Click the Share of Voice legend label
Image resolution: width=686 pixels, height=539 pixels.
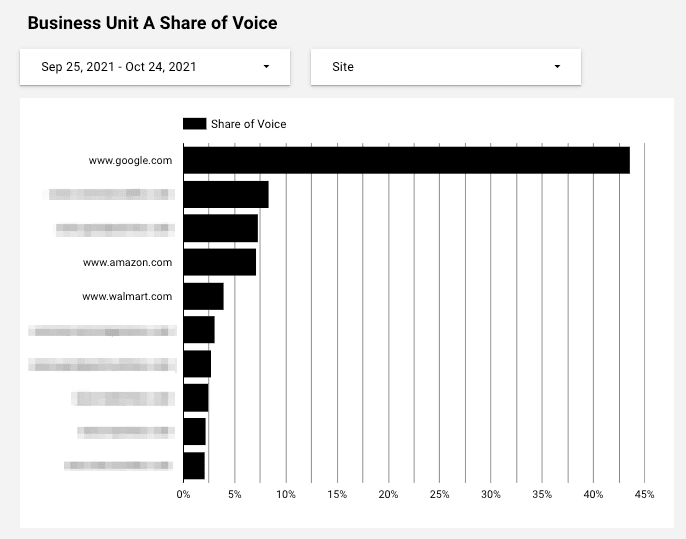click(248, 124)
